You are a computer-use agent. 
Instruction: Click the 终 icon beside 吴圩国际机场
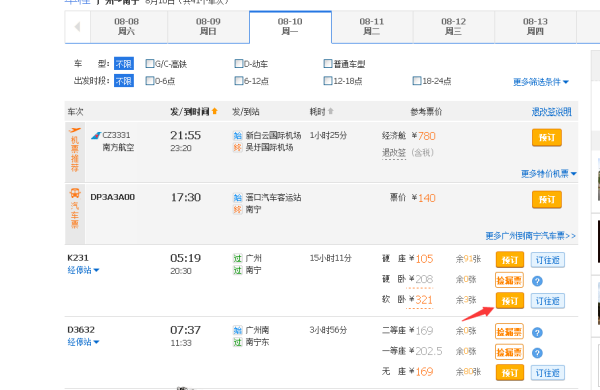[238, 148]
